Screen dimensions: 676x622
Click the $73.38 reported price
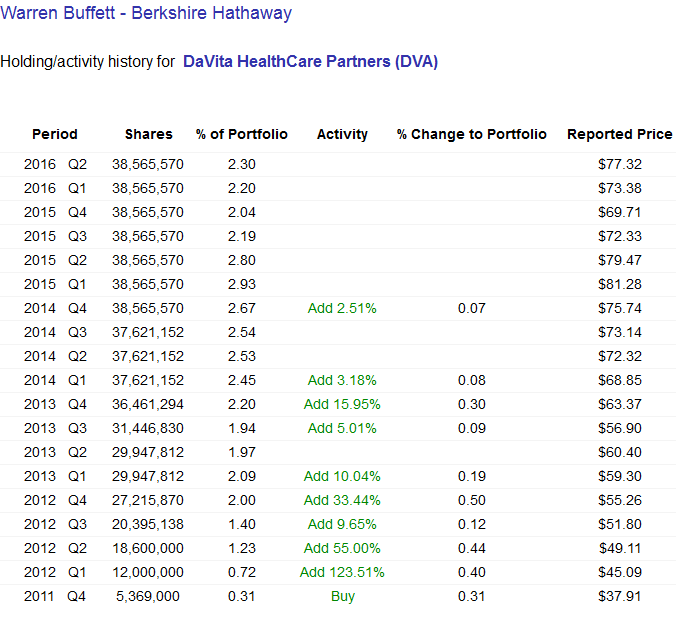[x=620, y=189]
